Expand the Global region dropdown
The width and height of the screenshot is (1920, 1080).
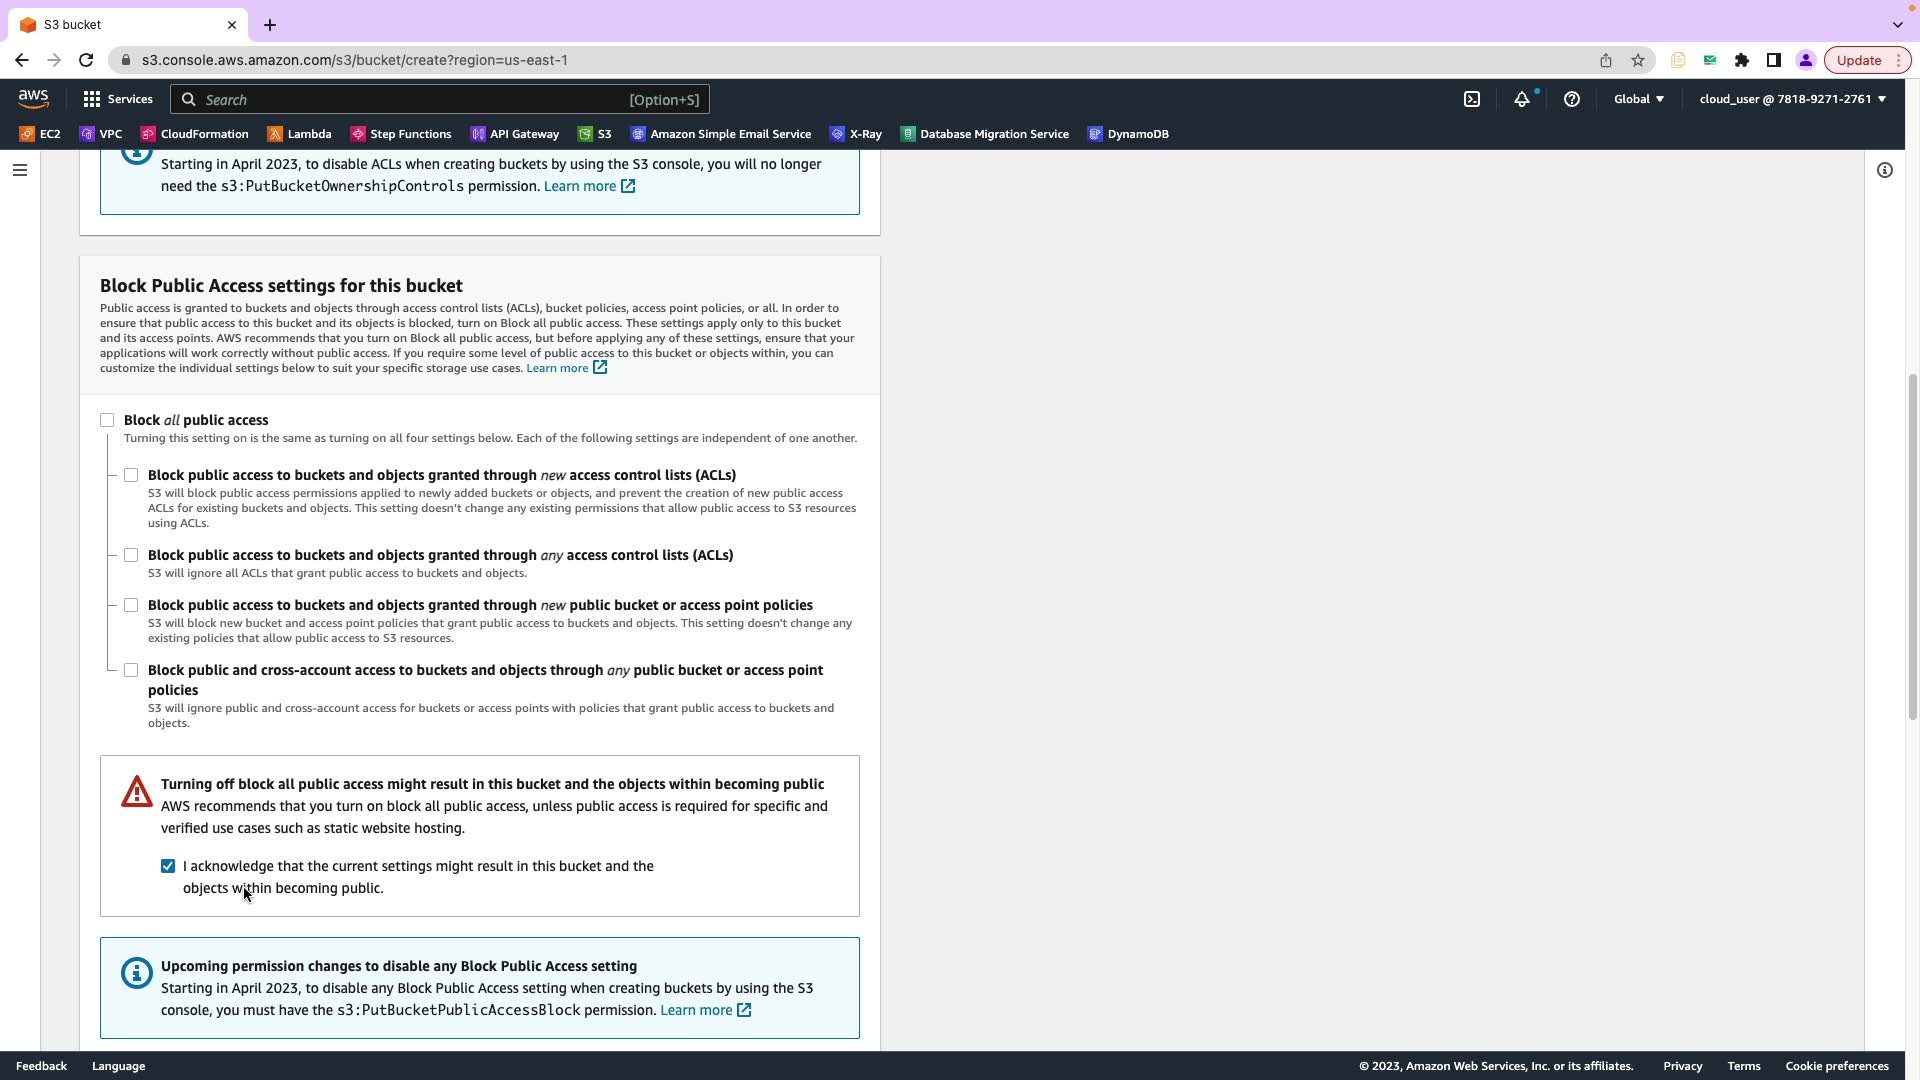(1638, 99)
